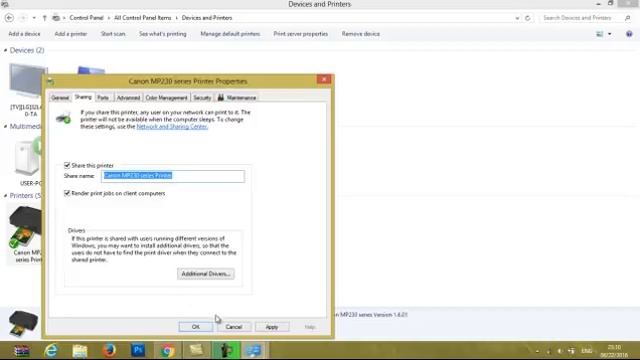Click the forward navigation arrow

[x=23, y=18]
